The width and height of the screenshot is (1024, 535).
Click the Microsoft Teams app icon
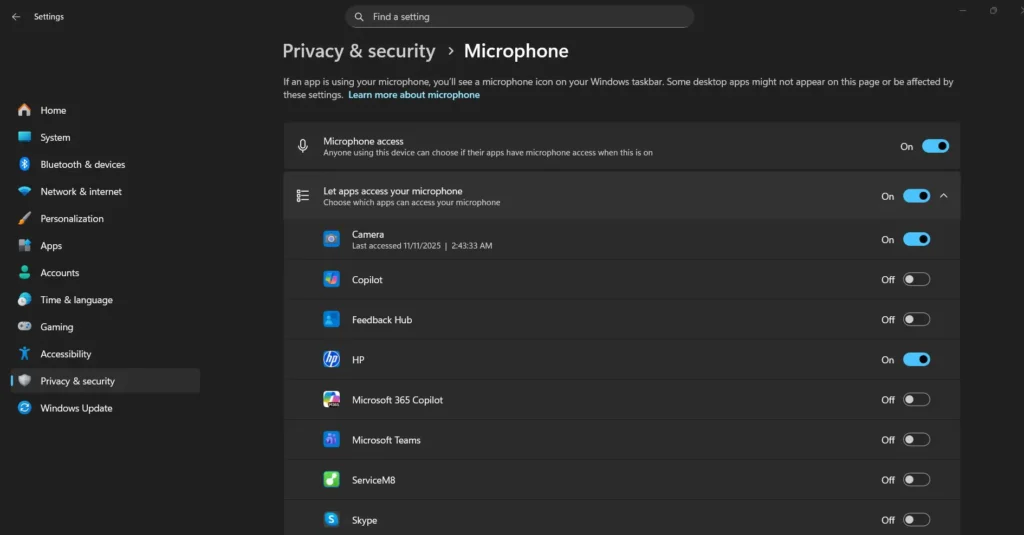(x=331, y=440)
